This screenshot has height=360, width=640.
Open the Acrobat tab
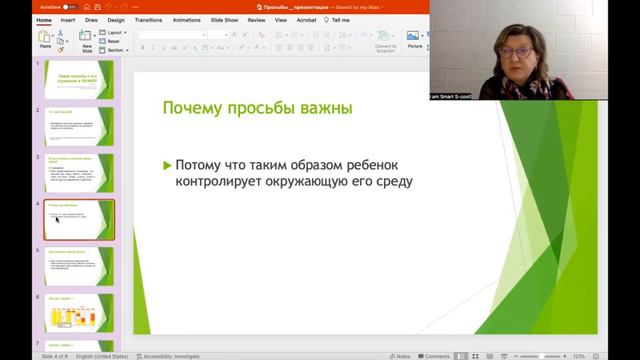pos(306,20)
